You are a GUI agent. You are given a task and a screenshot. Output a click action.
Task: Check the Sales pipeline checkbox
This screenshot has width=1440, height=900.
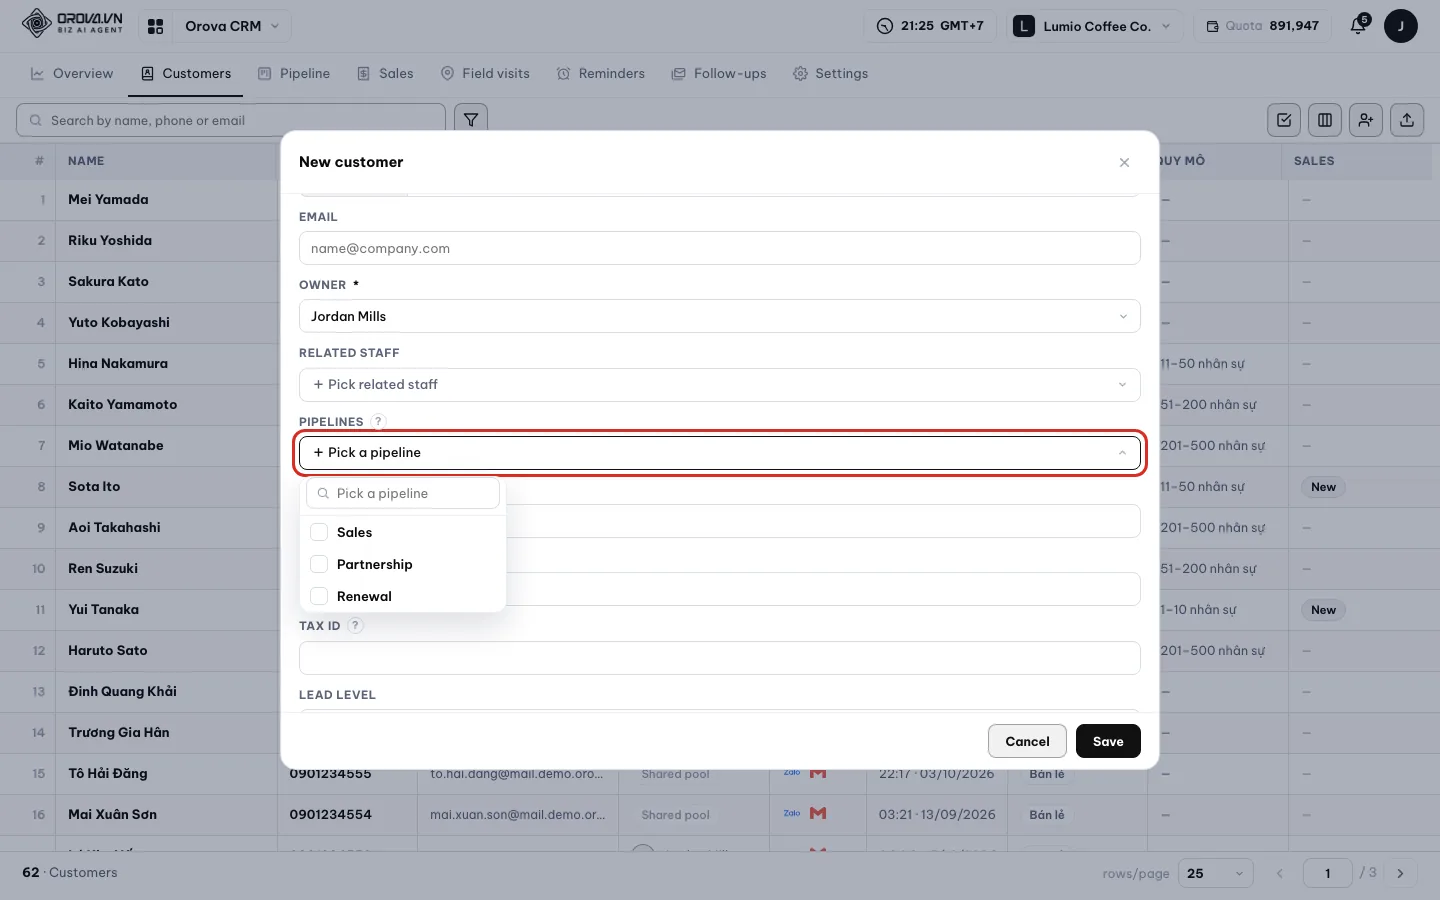[319, 532]
